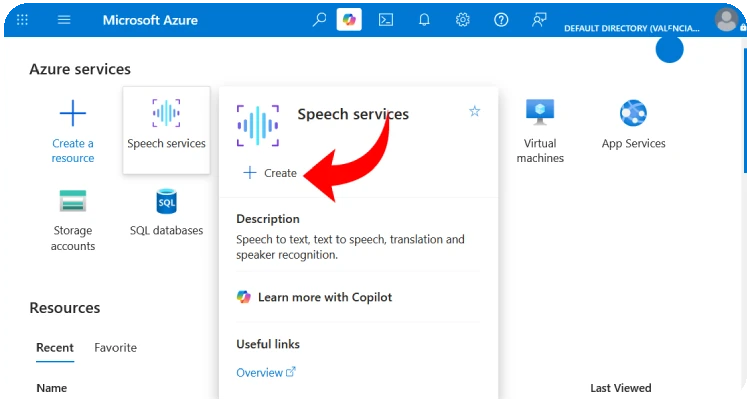Click Create in Speech services card

click(270, 173)
